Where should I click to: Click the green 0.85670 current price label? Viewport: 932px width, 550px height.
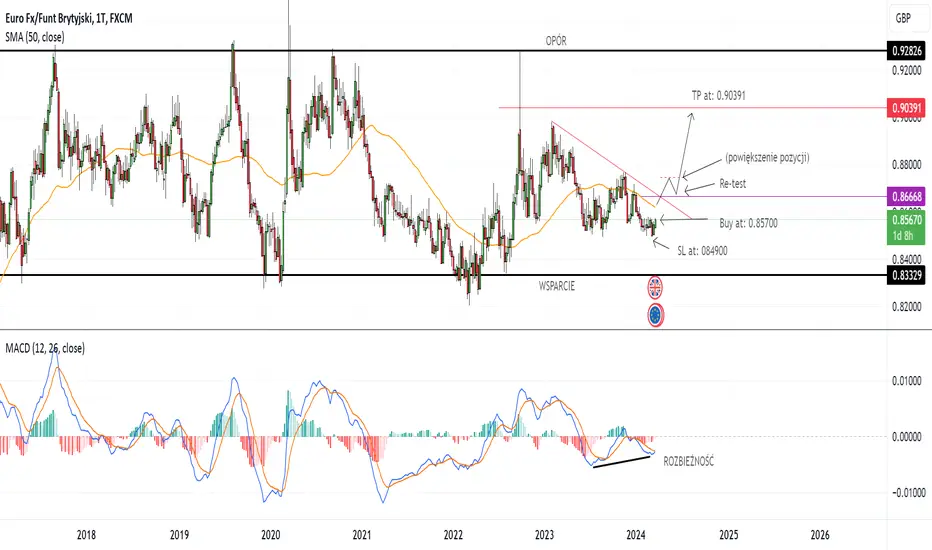[x=907, y=219]
